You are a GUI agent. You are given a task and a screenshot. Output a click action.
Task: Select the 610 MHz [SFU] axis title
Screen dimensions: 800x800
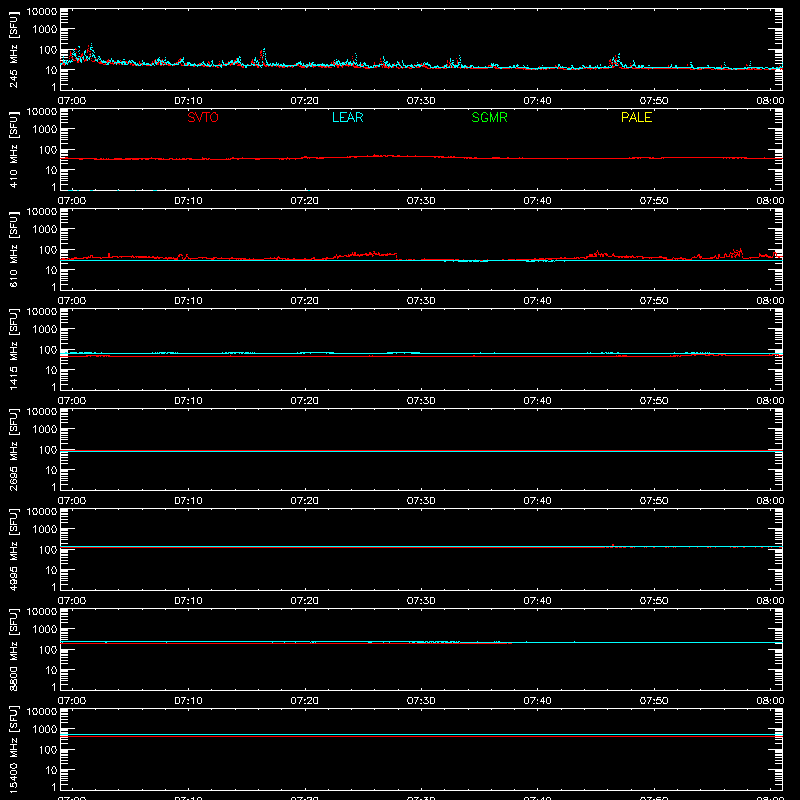pos(13,249)
